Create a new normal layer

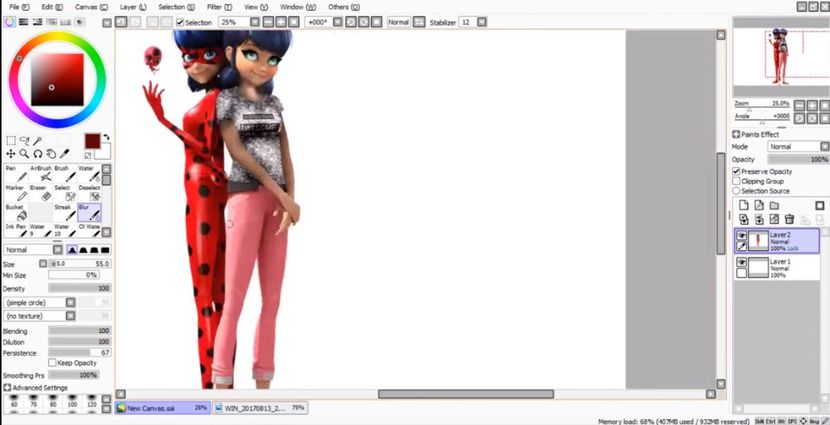pyautogui.click(x=744, y=205)
